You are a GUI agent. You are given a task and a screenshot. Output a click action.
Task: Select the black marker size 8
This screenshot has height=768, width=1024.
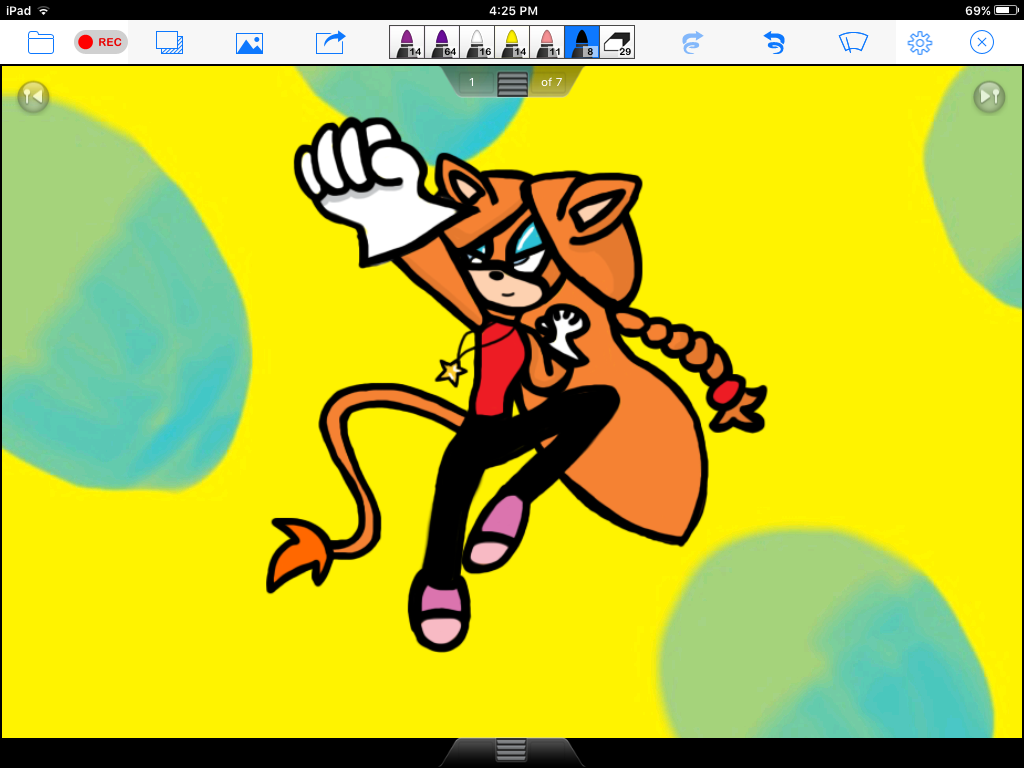pos(582,42)
